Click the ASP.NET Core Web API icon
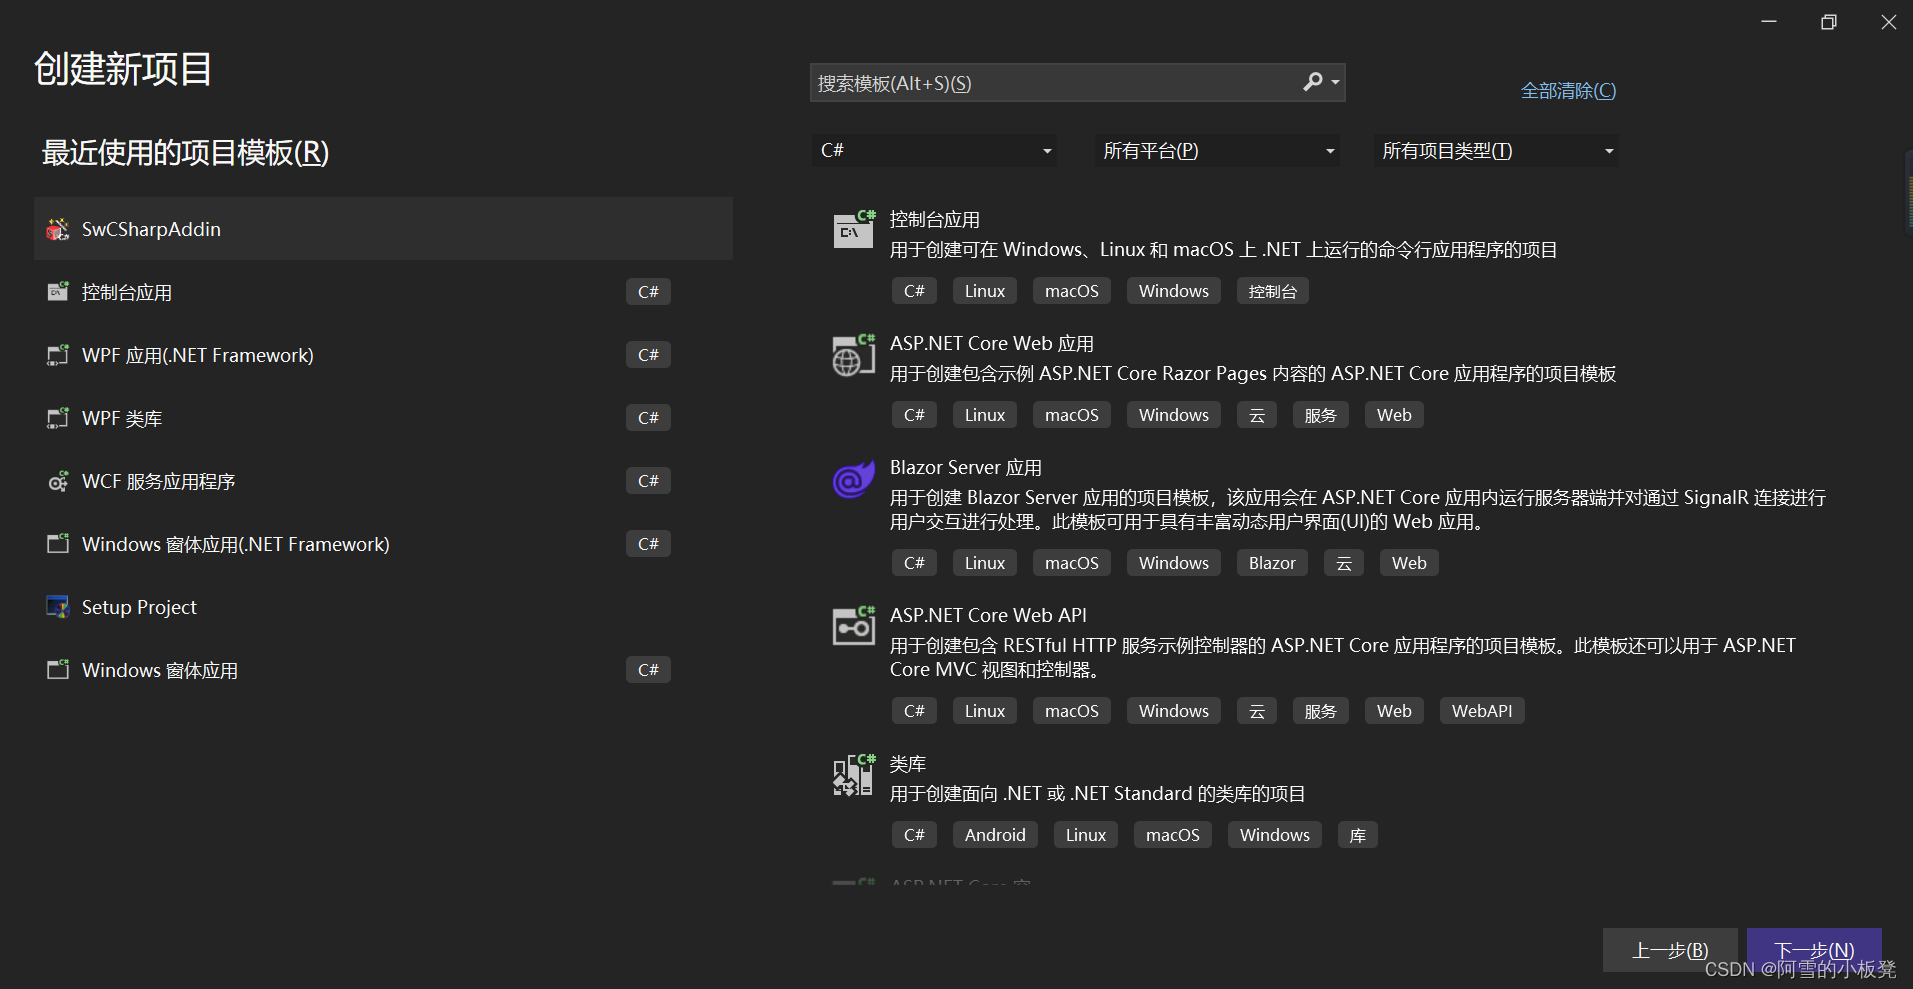 (x=854, y=626)
